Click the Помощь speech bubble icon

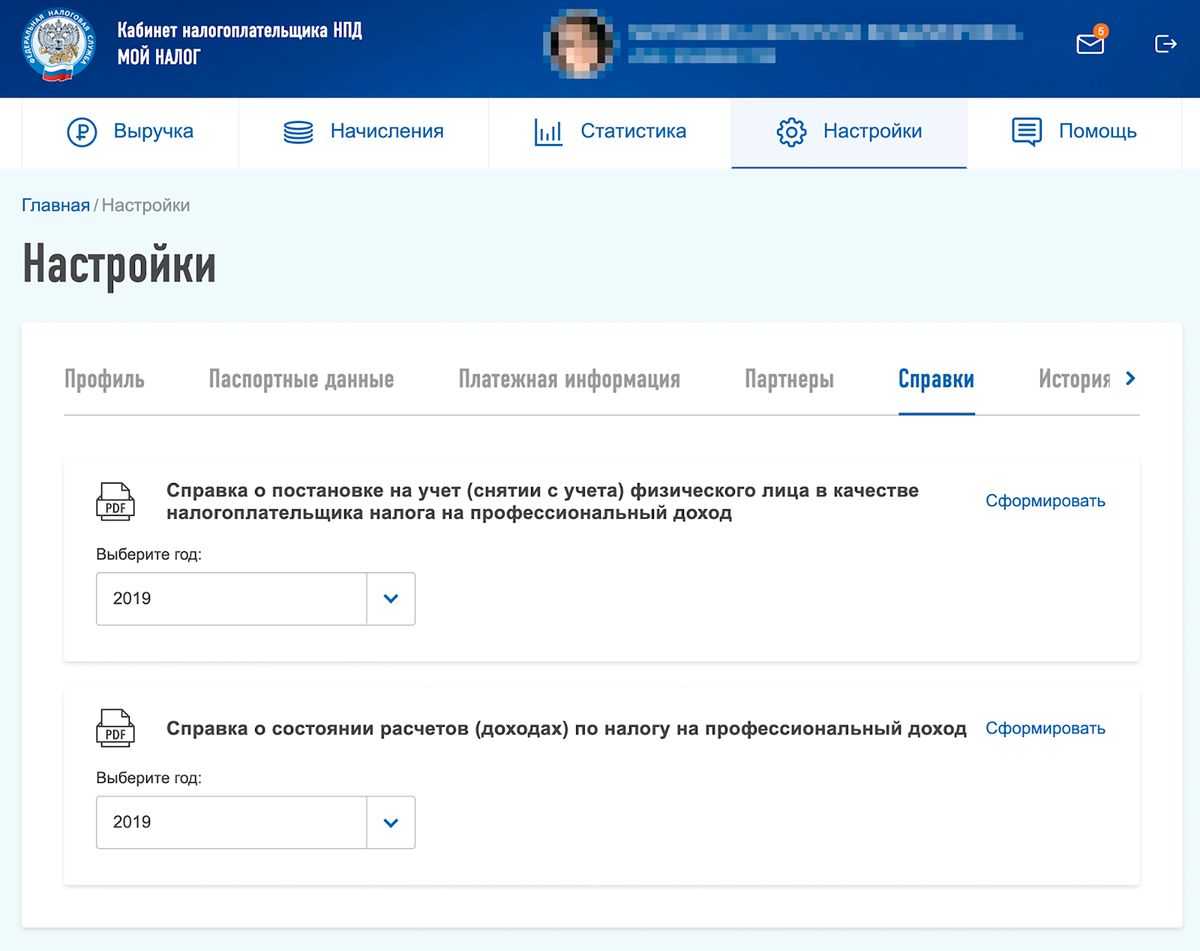pos(1026,131)
